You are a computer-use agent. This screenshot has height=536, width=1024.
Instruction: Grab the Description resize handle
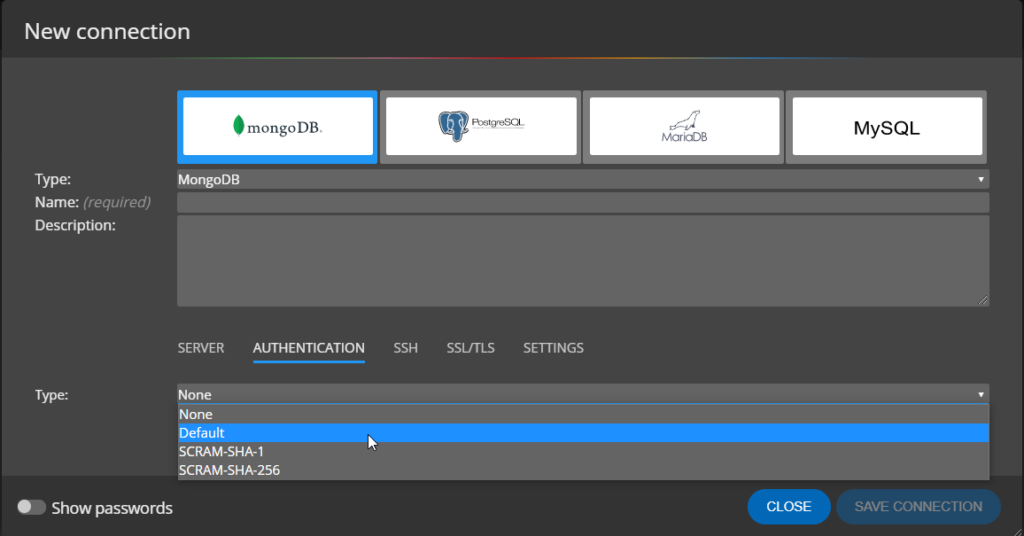pyautogui.click(x=983, y=300)
